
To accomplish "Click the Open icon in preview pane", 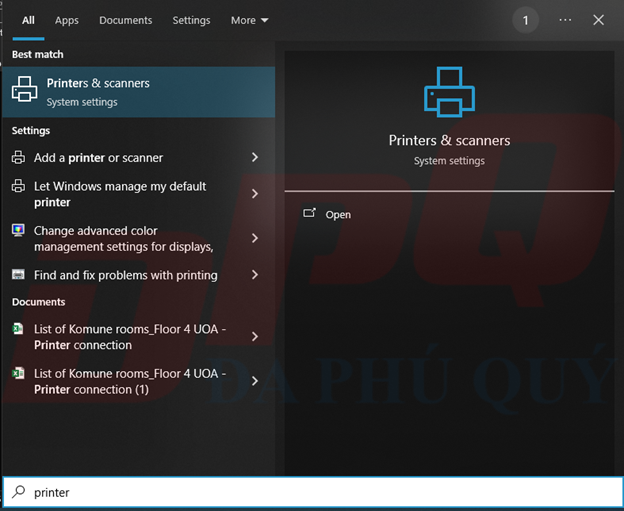I will (x=310, y=213).
